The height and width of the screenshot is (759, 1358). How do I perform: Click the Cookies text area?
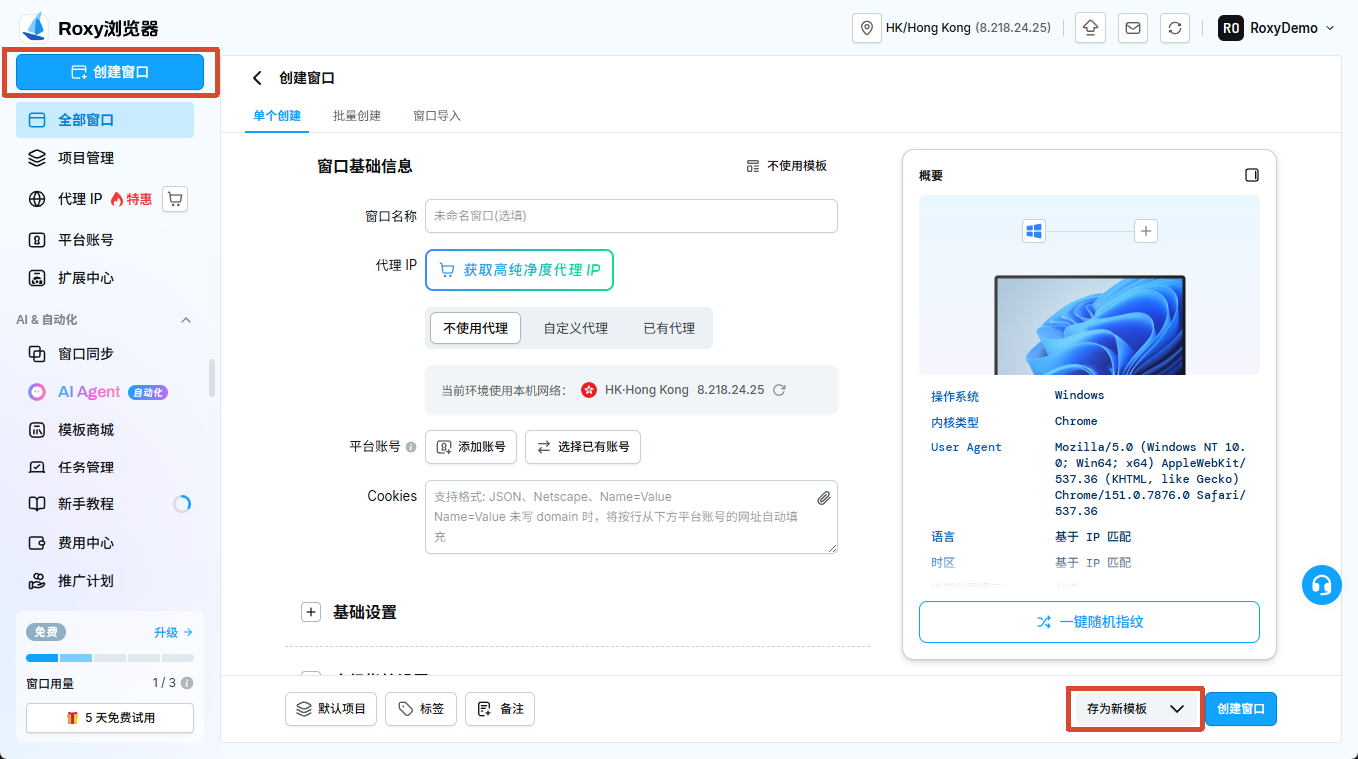tap(631, 517)
